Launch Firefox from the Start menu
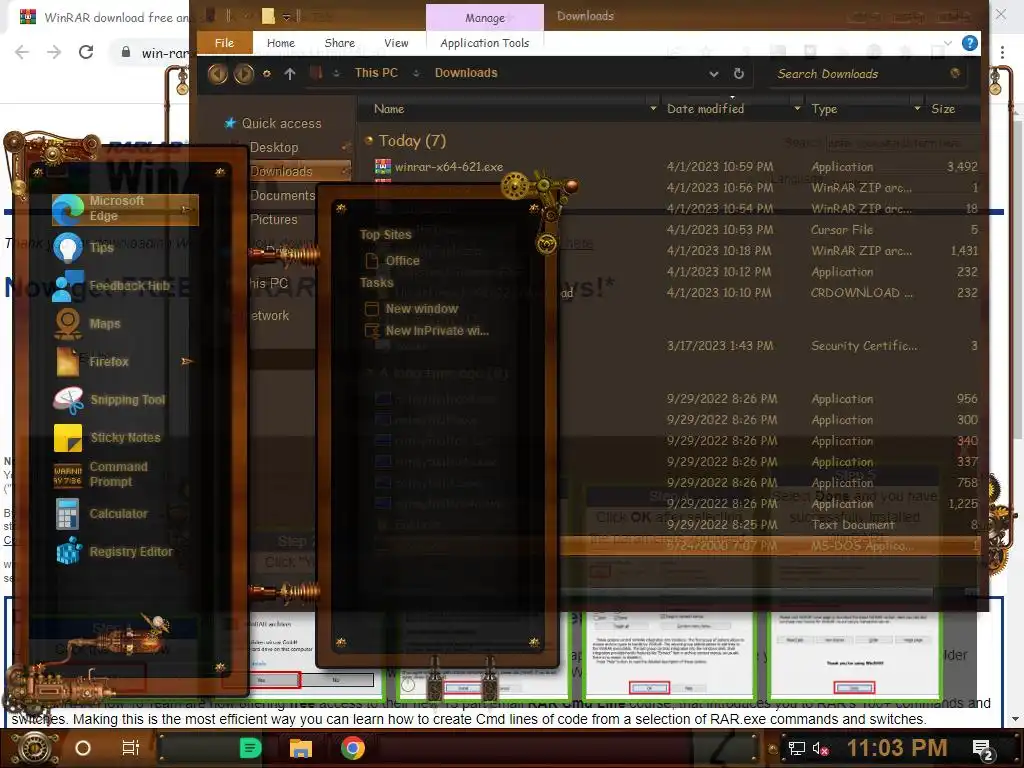Image resolution: width=1024 pixels, height=768 pixels. (x=108, y=361)
